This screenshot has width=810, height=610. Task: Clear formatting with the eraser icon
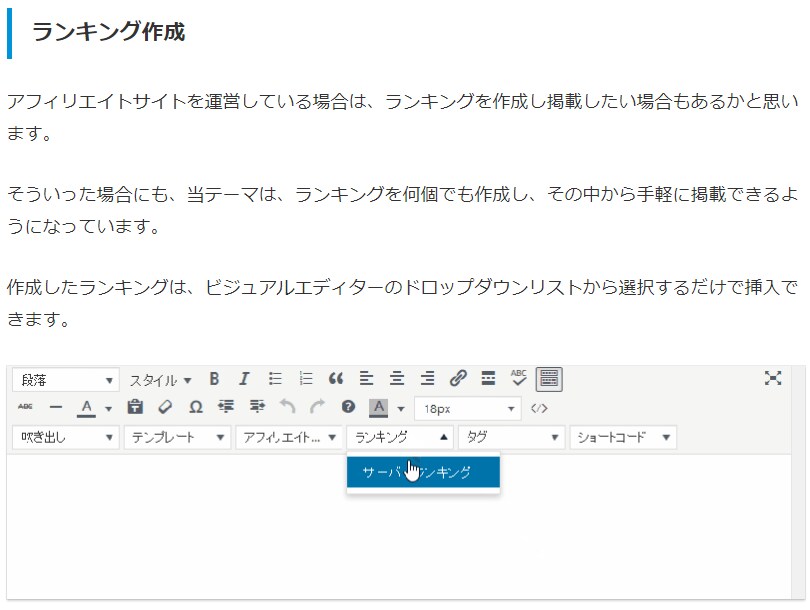coord(165,408)
